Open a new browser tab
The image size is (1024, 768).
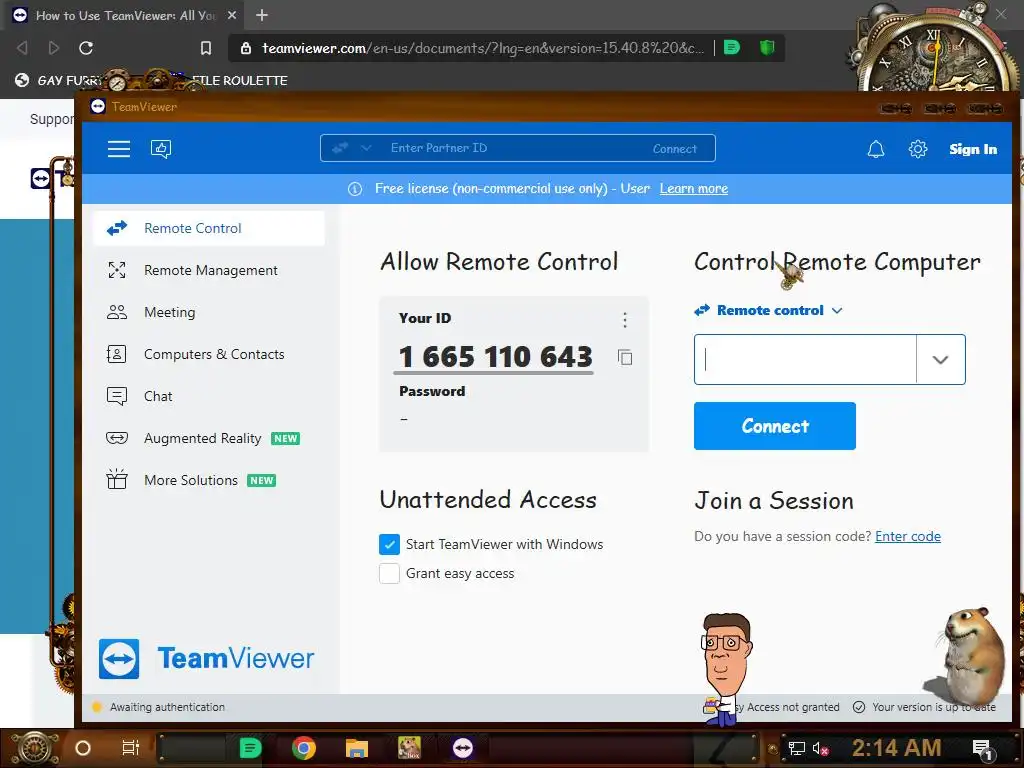pyautogui.click(x=262, y=15)
